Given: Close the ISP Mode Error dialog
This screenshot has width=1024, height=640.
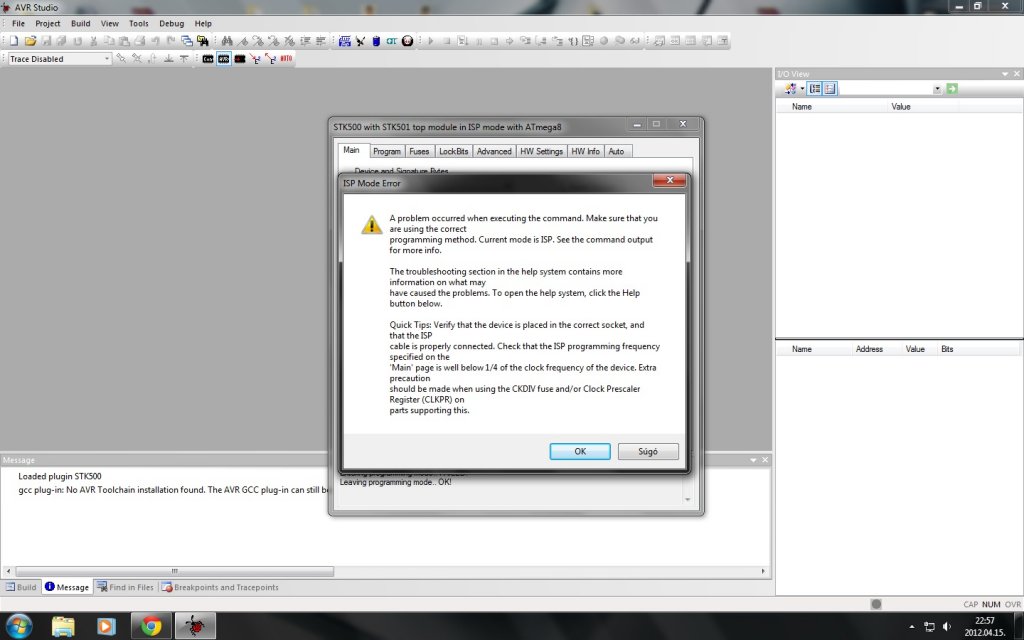Looking at the screenshot, I should (x=669, y=180).
